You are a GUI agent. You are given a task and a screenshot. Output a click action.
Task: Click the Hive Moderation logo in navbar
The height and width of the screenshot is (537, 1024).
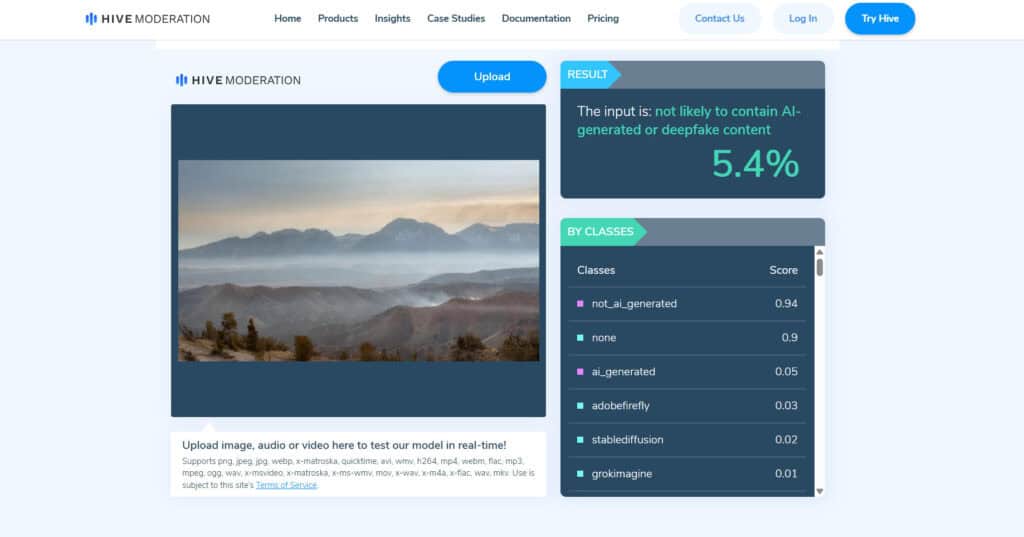coord(147,18)
